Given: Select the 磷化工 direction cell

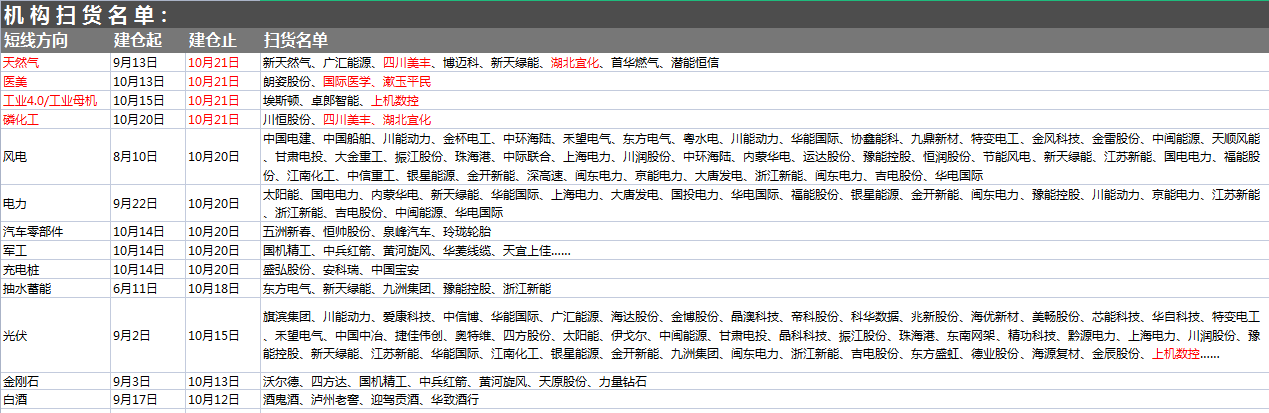Looking at the screenshot, I should (x=55, y=120).
